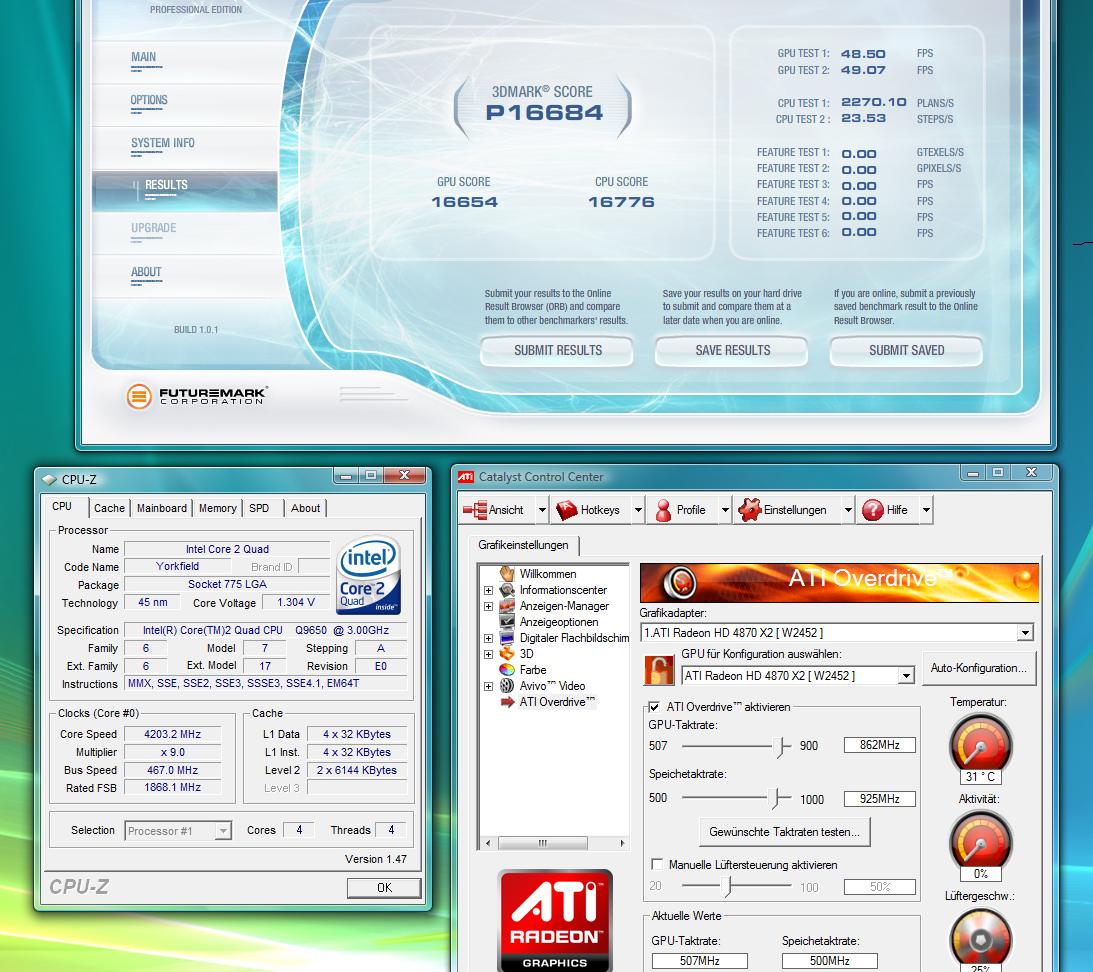Click the Farbe color wheel icon
Viewport: 1093px width, 972px height.
click(507, 669)
